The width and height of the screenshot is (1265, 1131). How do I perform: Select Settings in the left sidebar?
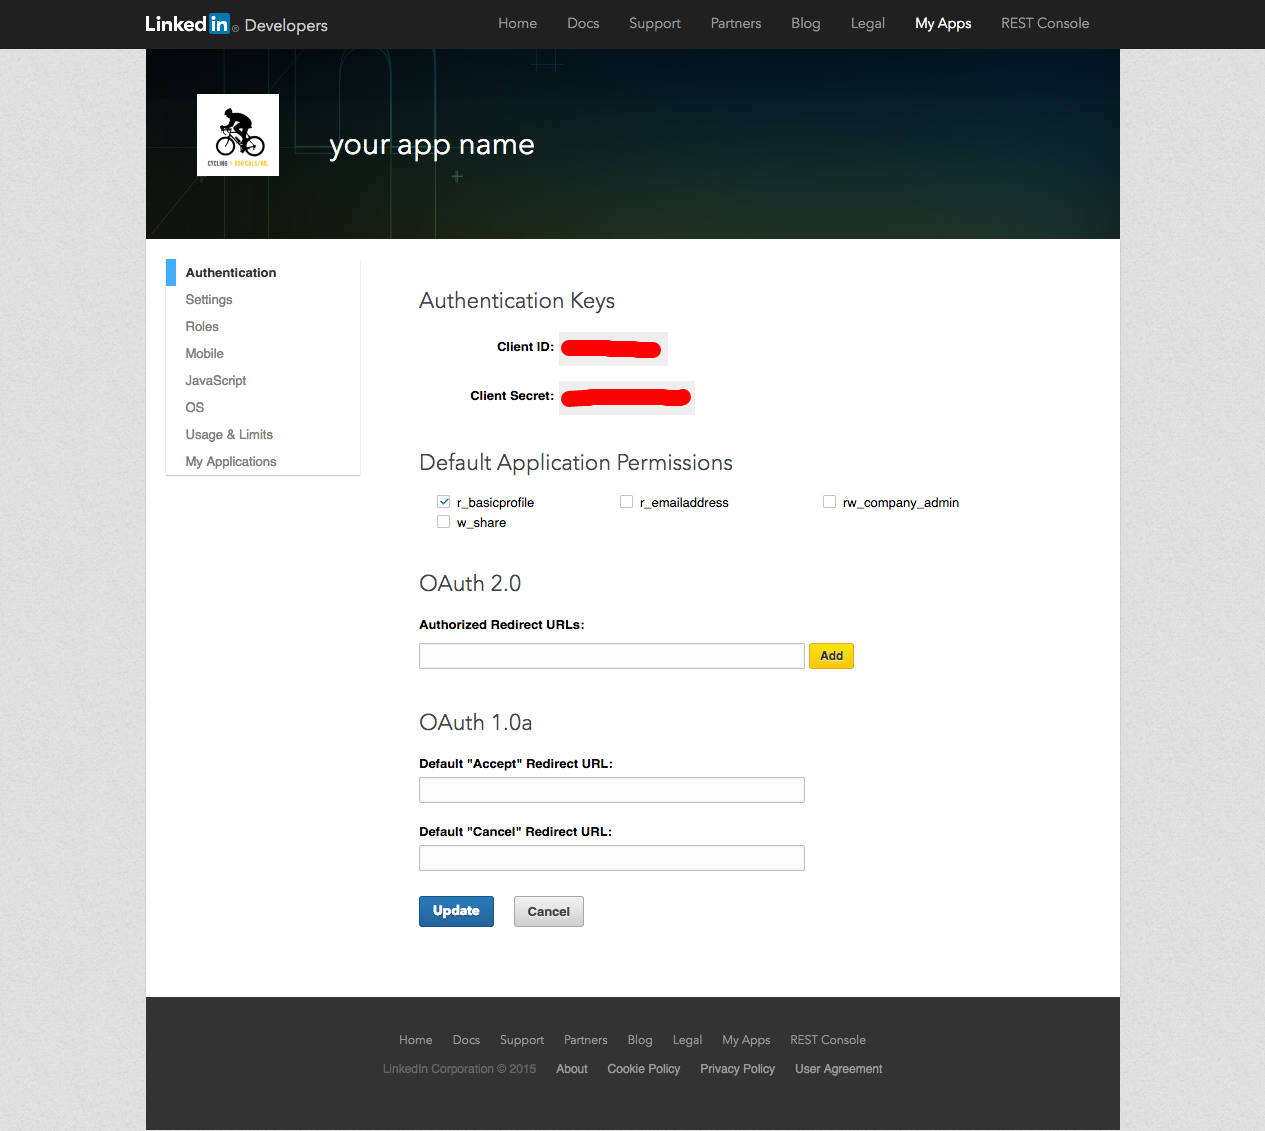(x=209, y=300)
